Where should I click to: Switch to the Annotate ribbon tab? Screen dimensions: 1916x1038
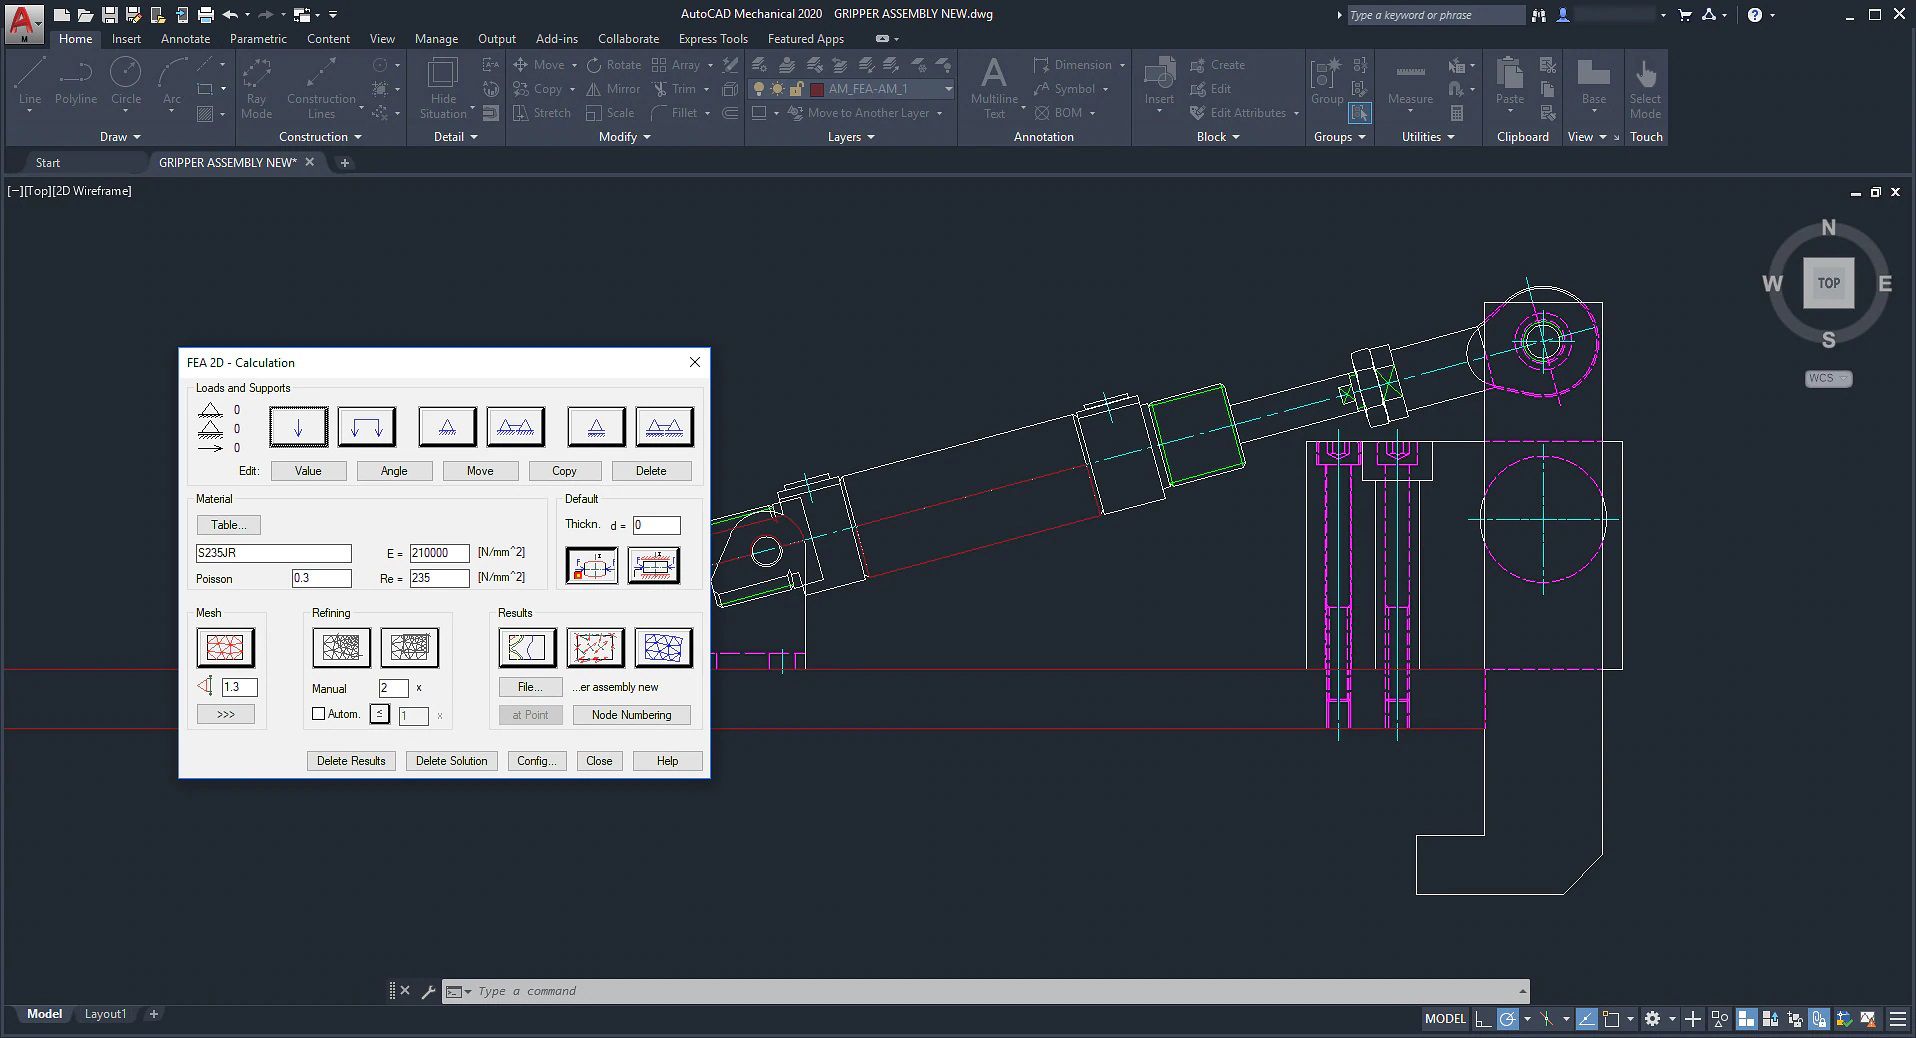tap(185, 39)
